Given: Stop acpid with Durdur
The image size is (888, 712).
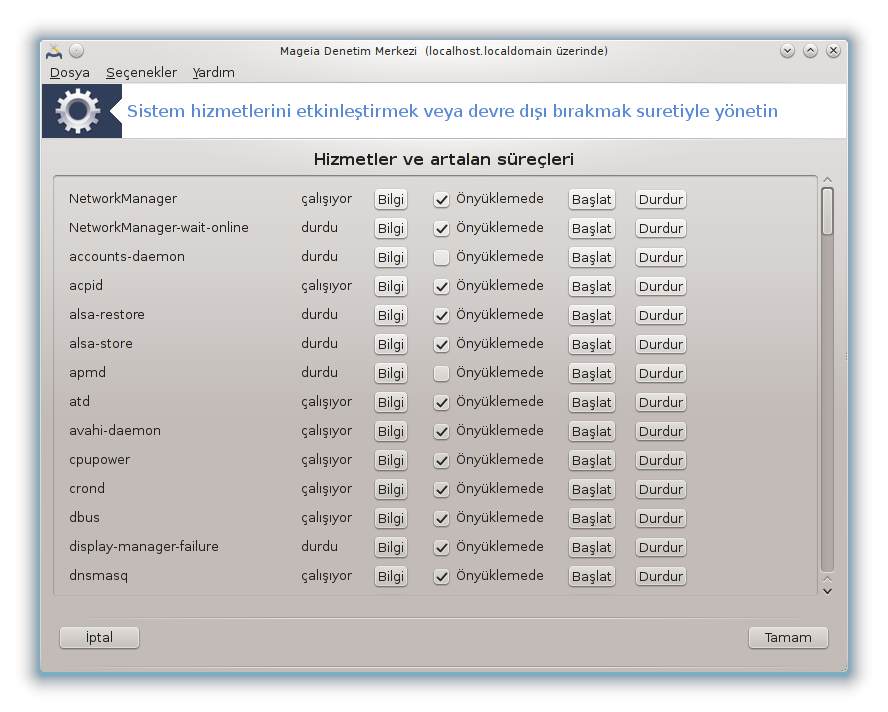Looking at the screenshot, I should click(x=661, y=286).
